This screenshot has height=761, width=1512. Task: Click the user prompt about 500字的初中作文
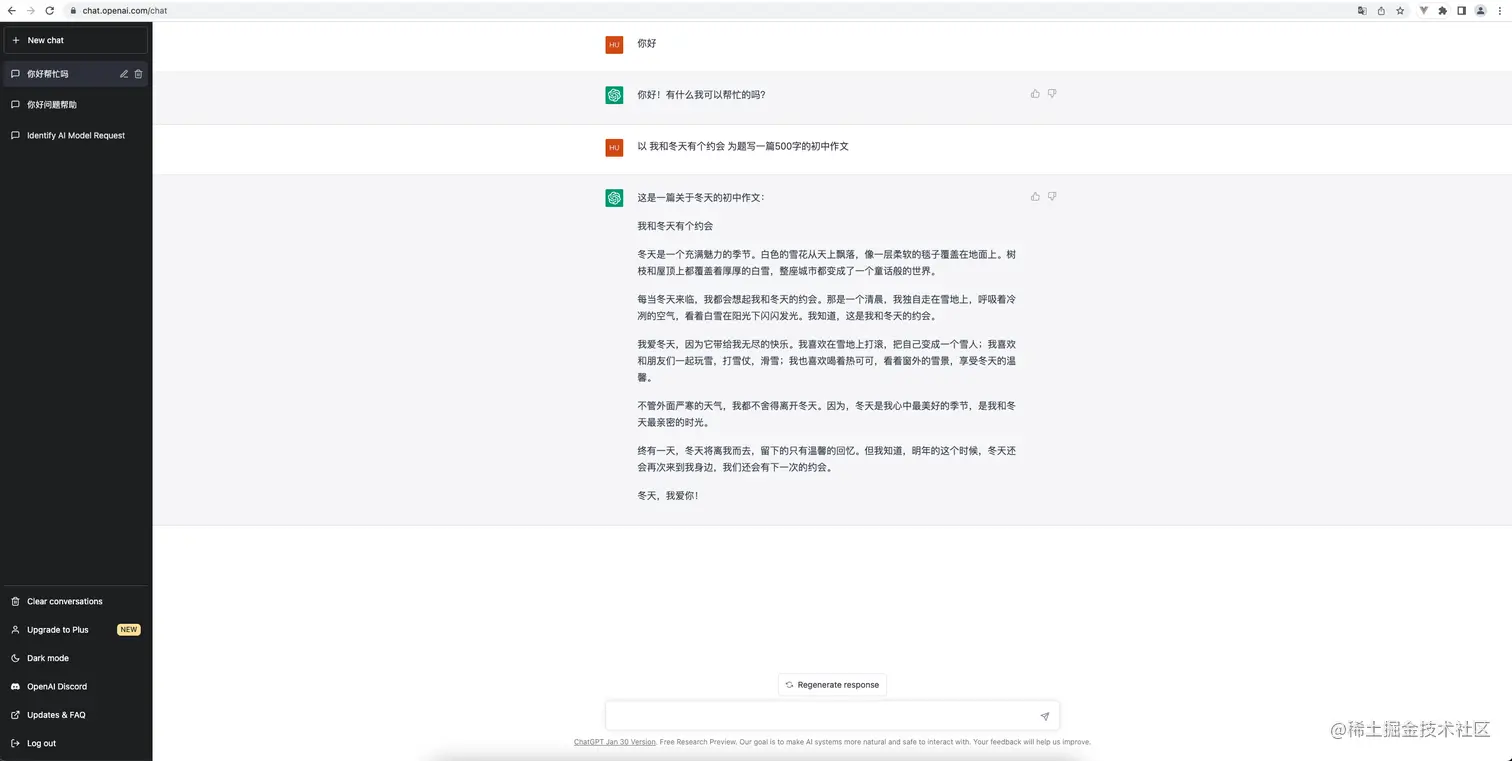click(743, 147)
